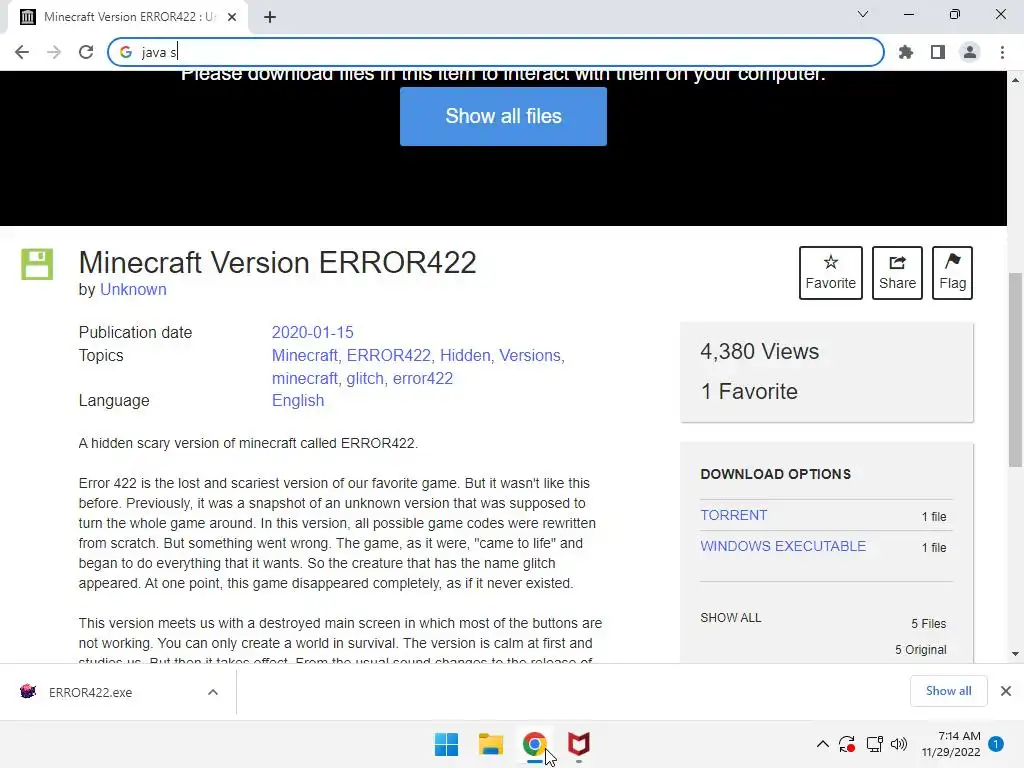Click the address bar containing 'java s'
This screenshot has height=768, width=1024.
[496, 52]
